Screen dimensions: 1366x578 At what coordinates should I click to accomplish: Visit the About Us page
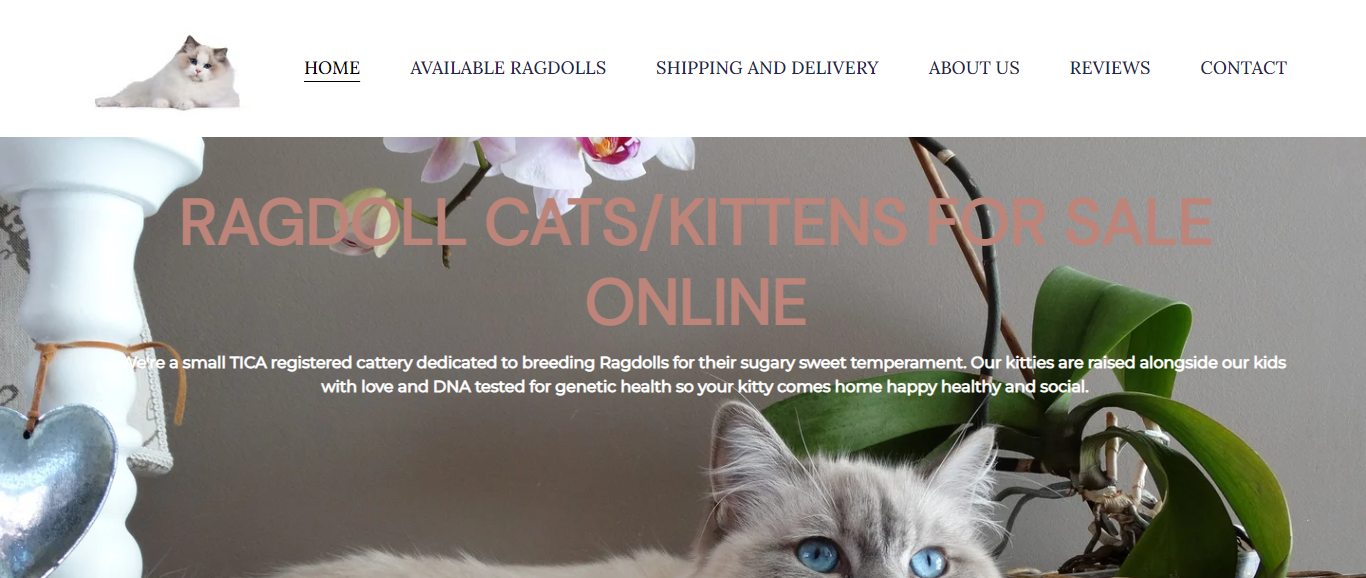(974, 68)
